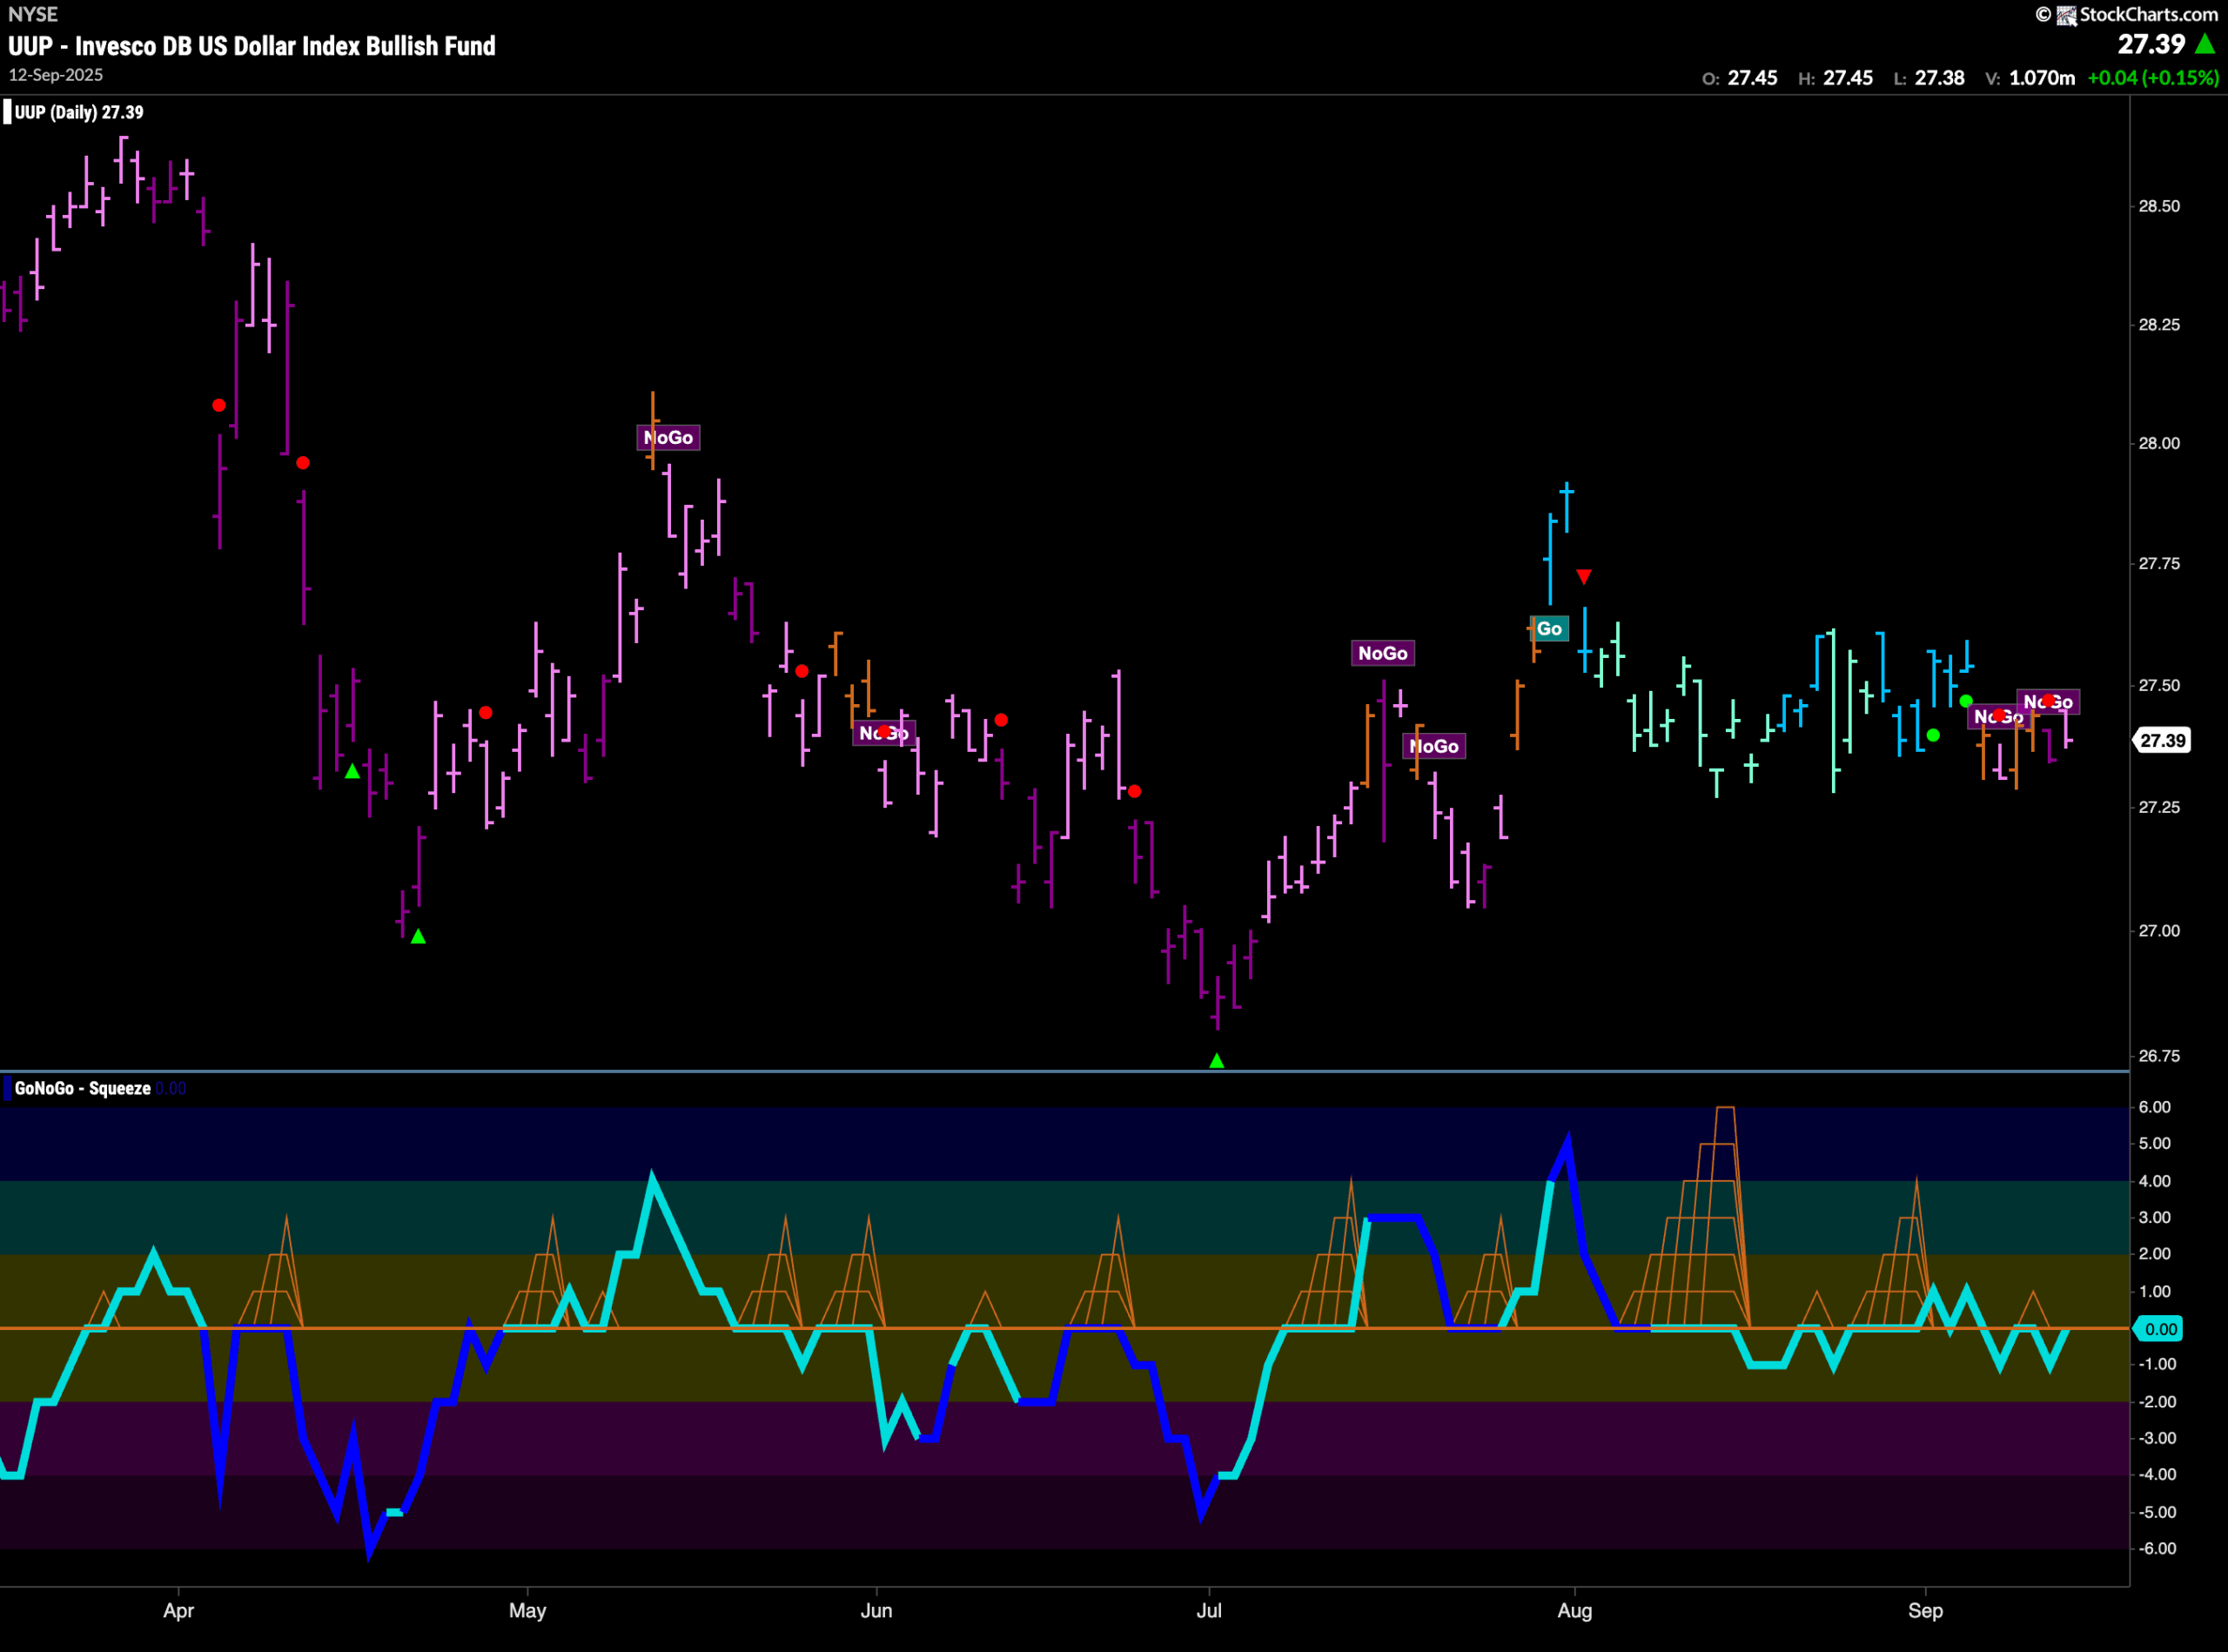Viewport: 2228px width, 1652px height.
Task: Click the May label on the time axis
Action: [x=527, y=1610]
